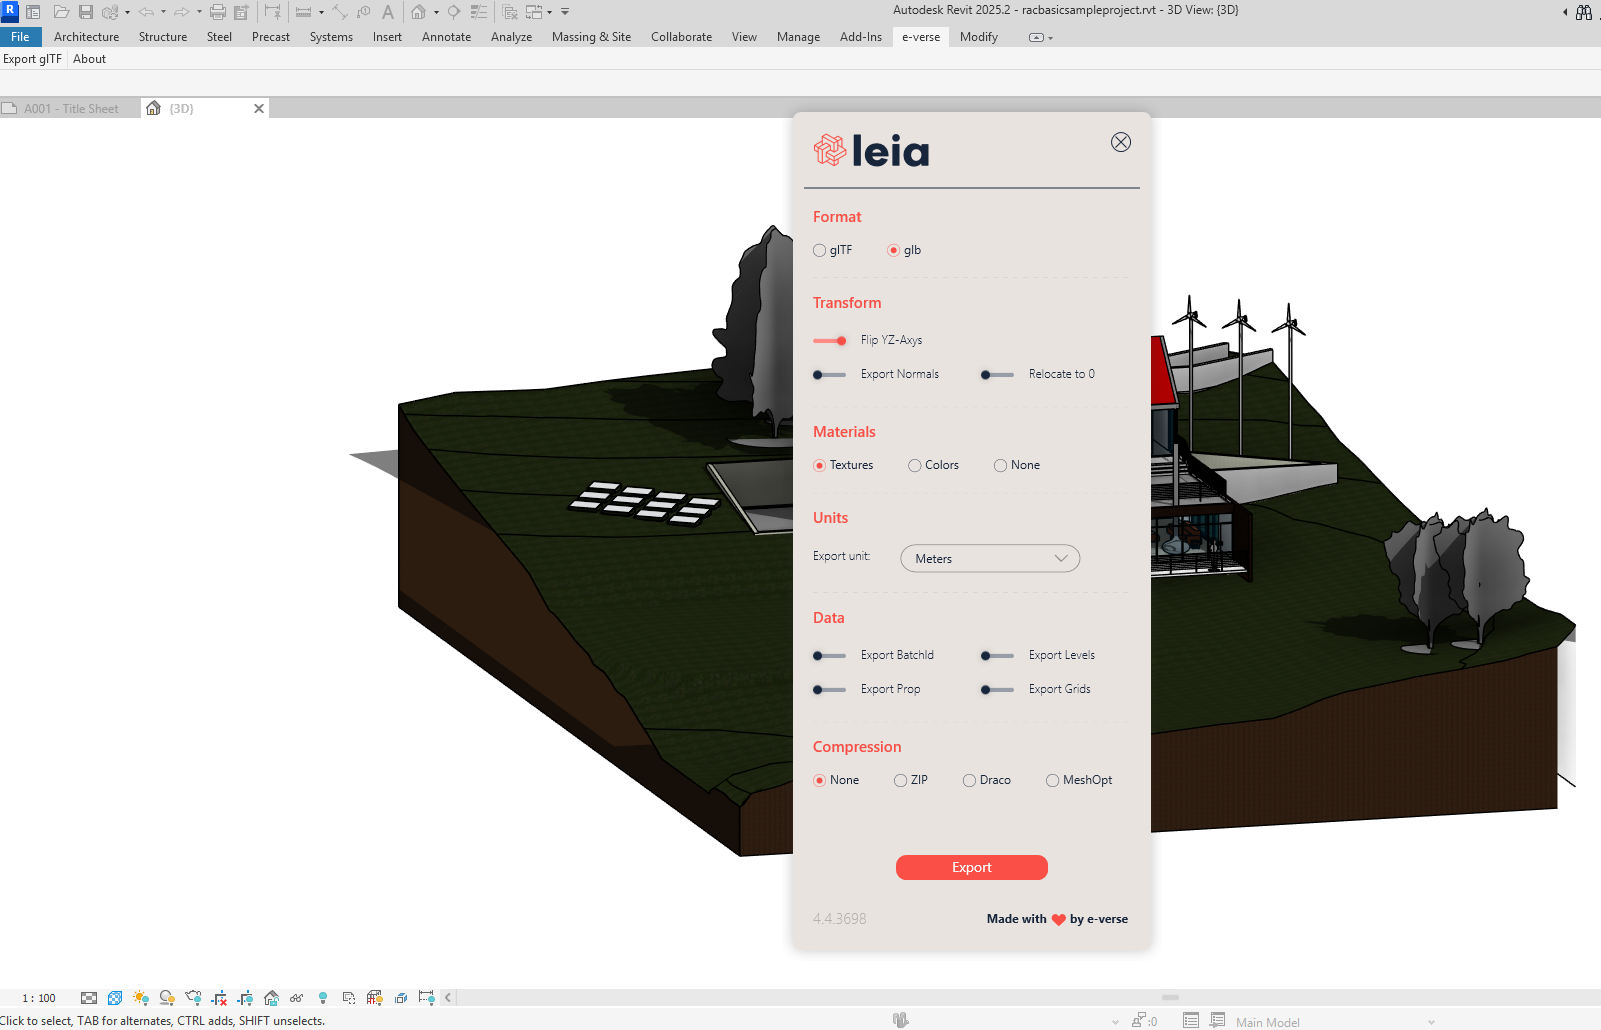The image size is (1601, 1030).
Task: Select None compression option
Action: 819,780
